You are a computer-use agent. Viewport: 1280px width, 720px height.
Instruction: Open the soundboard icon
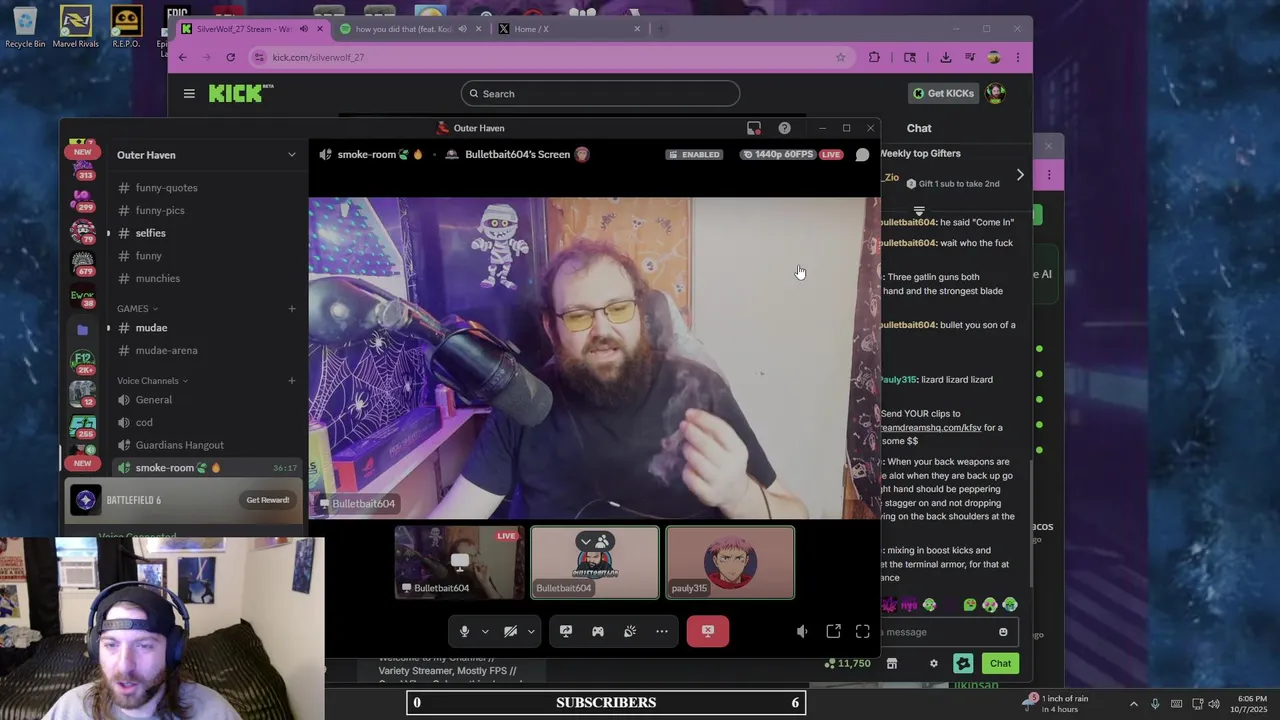click(x=630, y=631)
